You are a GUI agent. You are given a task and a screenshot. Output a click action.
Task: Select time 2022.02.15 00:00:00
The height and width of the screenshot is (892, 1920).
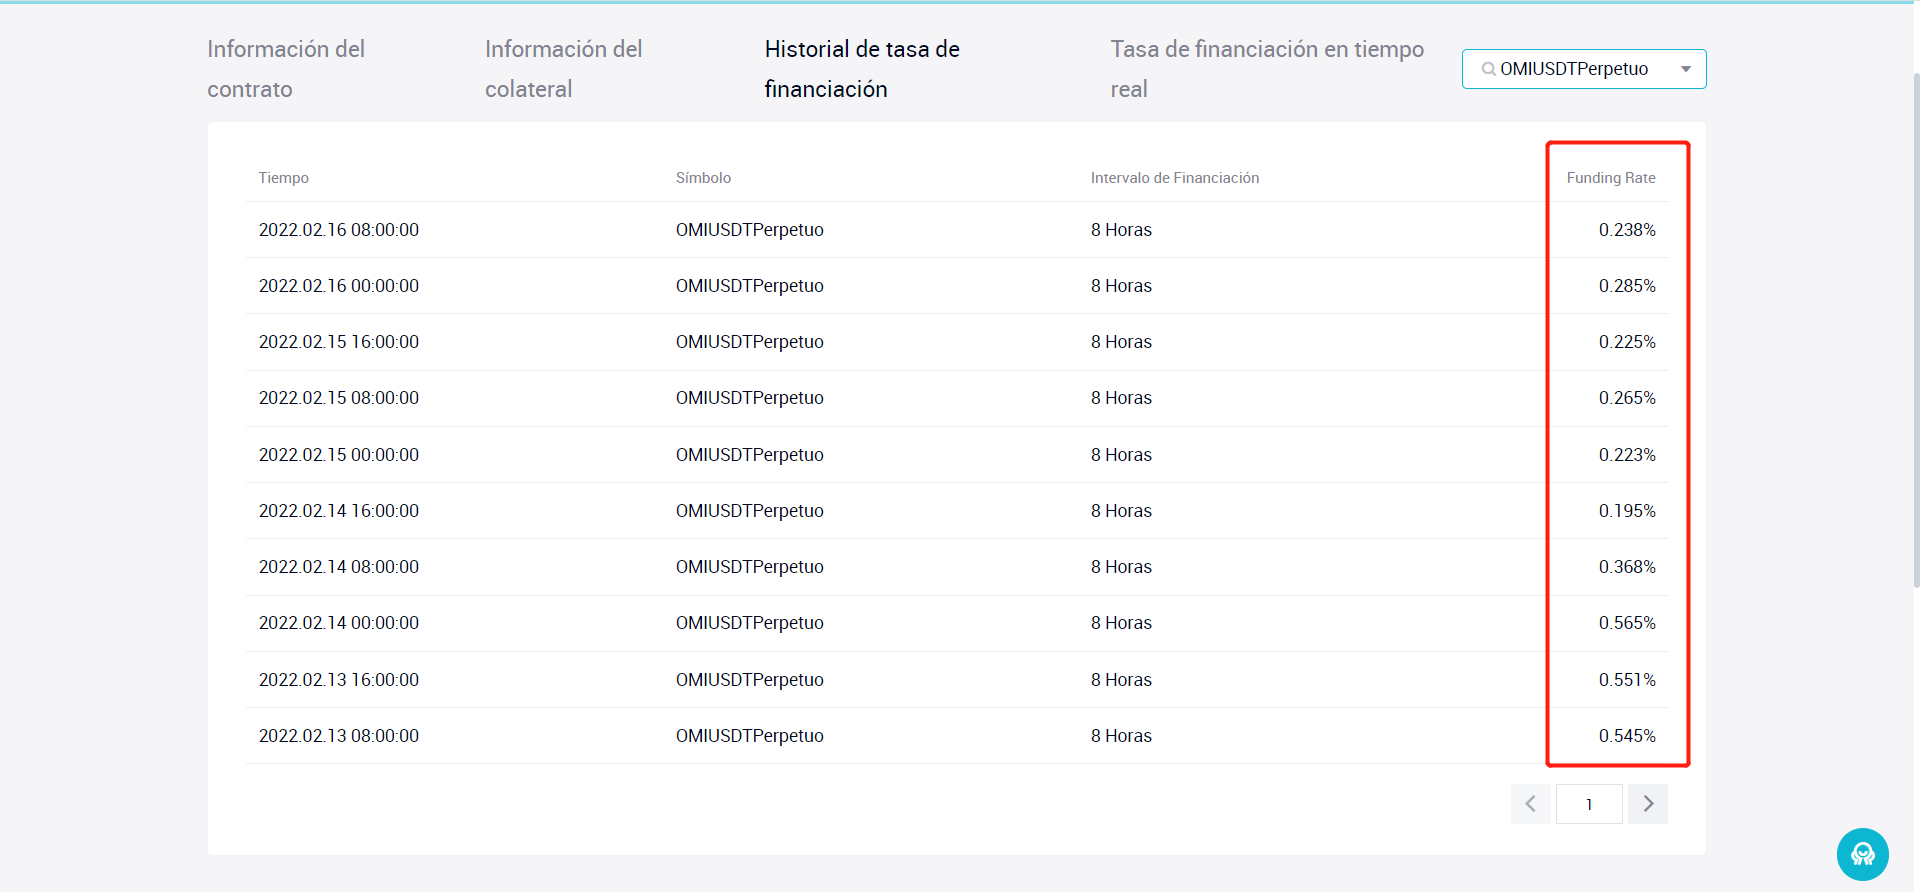339,455
